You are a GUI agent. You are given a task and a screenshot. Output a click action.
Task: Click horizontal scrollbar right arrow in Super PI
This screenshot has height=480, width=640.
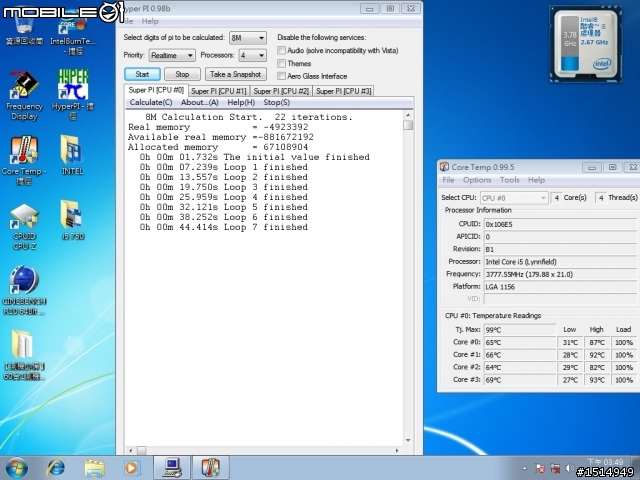[x=397, y=450]
